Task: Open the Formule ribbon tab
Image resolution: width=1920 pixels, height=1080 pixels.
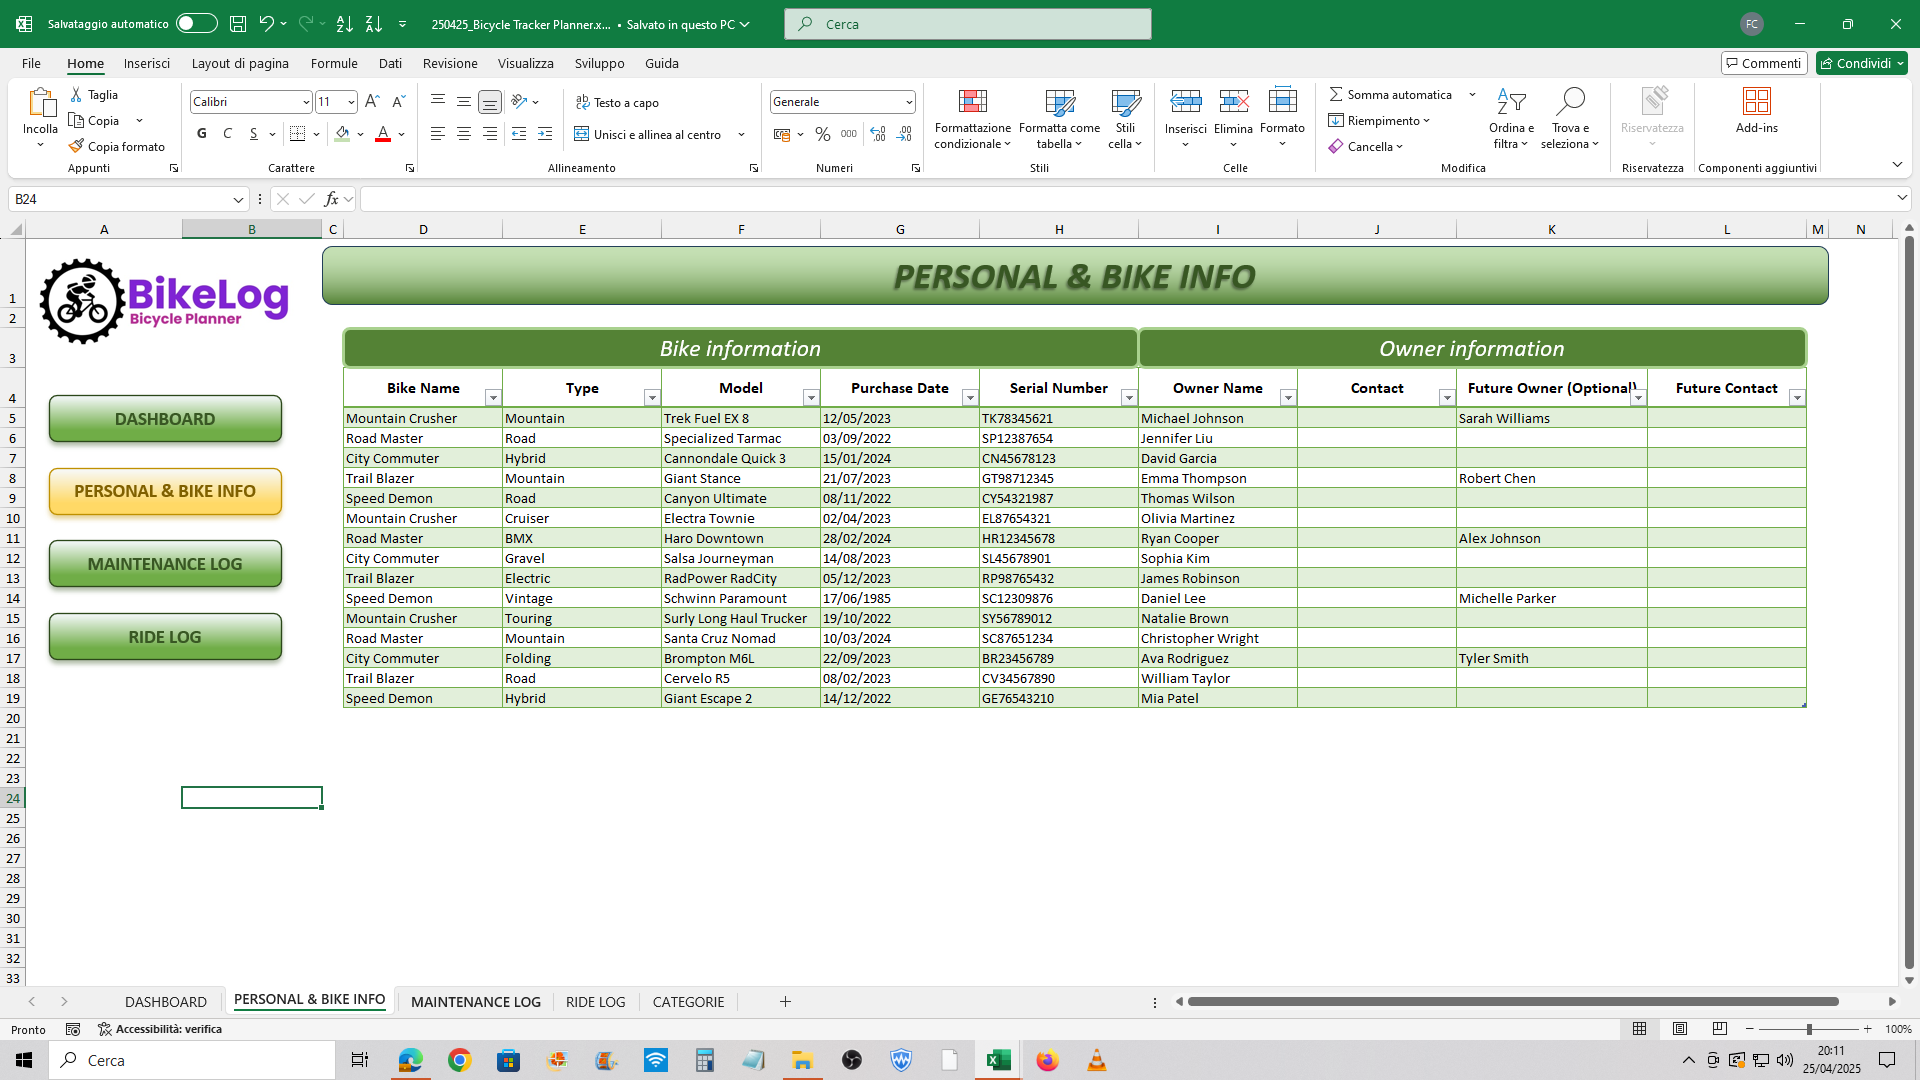Action: click(334, 63)
